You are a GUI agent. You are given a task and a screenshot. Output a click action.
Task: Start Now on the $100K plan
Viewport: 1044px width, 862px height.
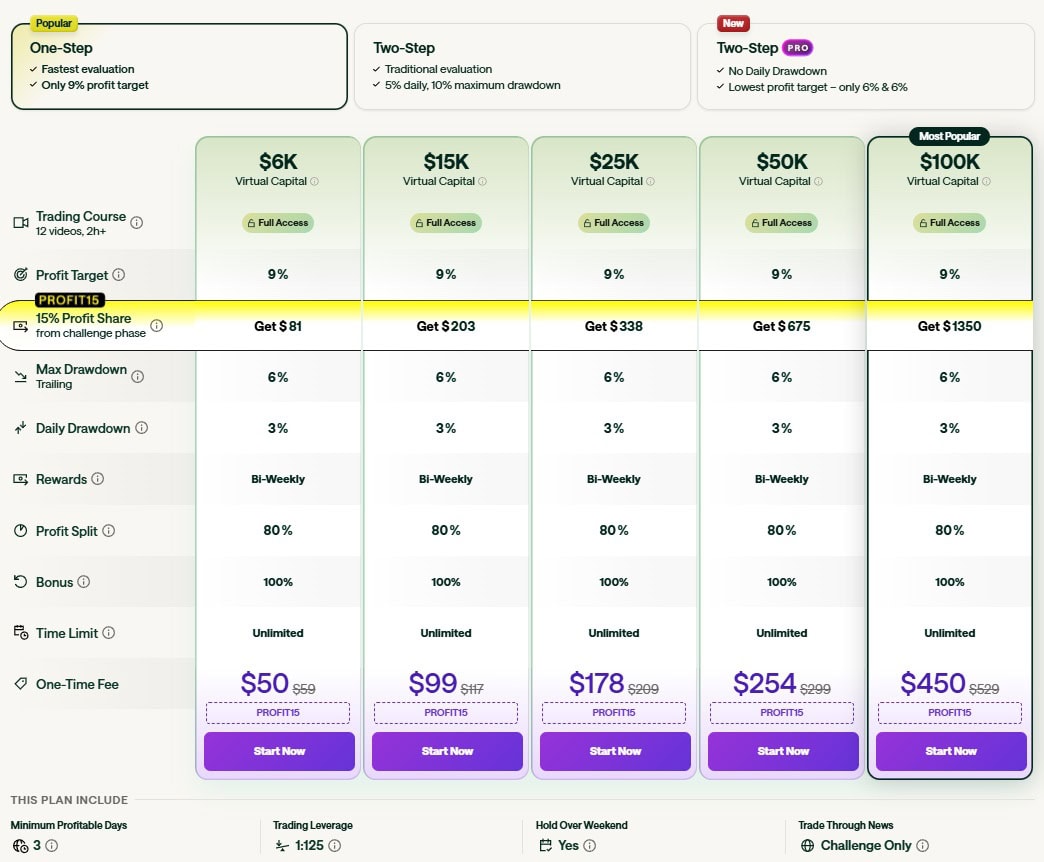tap(951, 751)
